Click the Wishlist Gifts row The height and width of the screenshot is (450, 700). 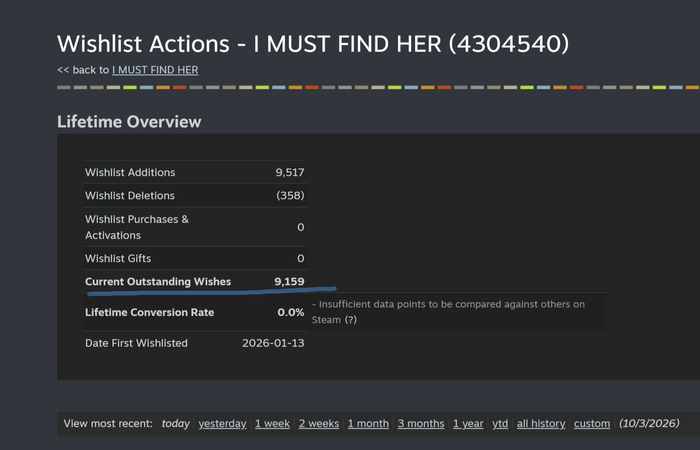[x=195, y=258]
